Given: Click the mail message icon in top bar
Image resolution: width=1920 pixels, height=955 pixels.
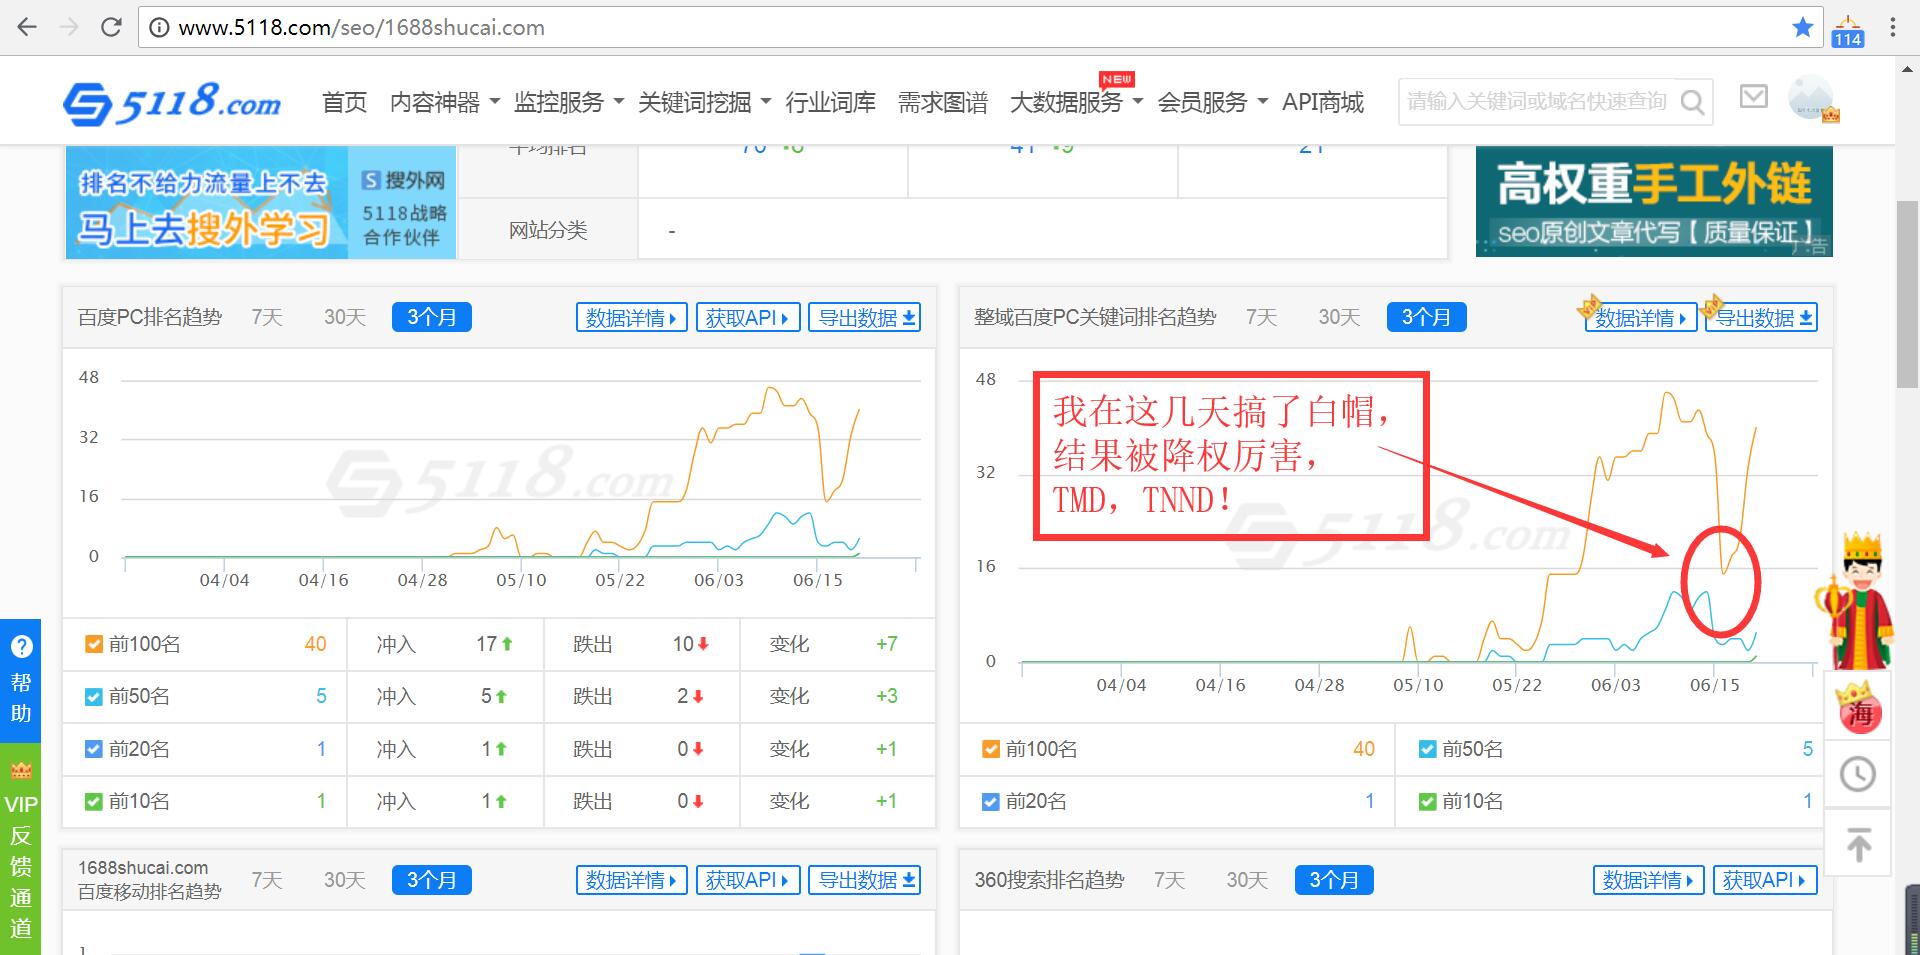Looking at the screenshot, I should click(x=1755, y=97).
